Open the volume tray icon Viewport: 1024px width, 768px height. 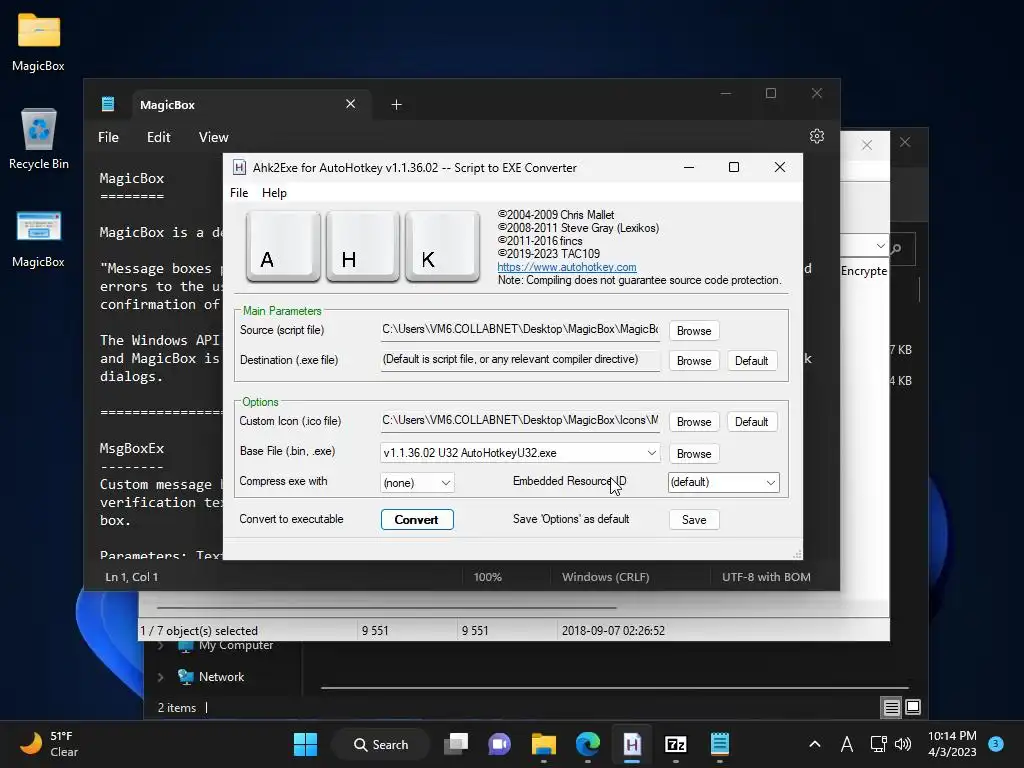[903, 744]
